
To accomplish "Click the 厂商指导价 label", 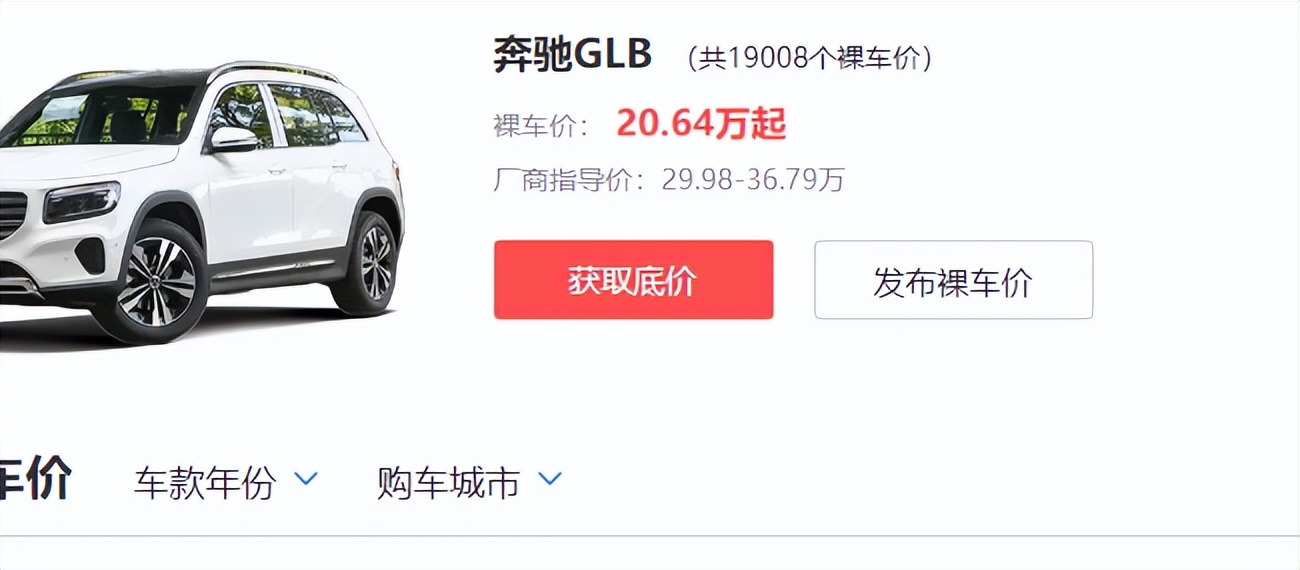I will [x=565, y=180].
